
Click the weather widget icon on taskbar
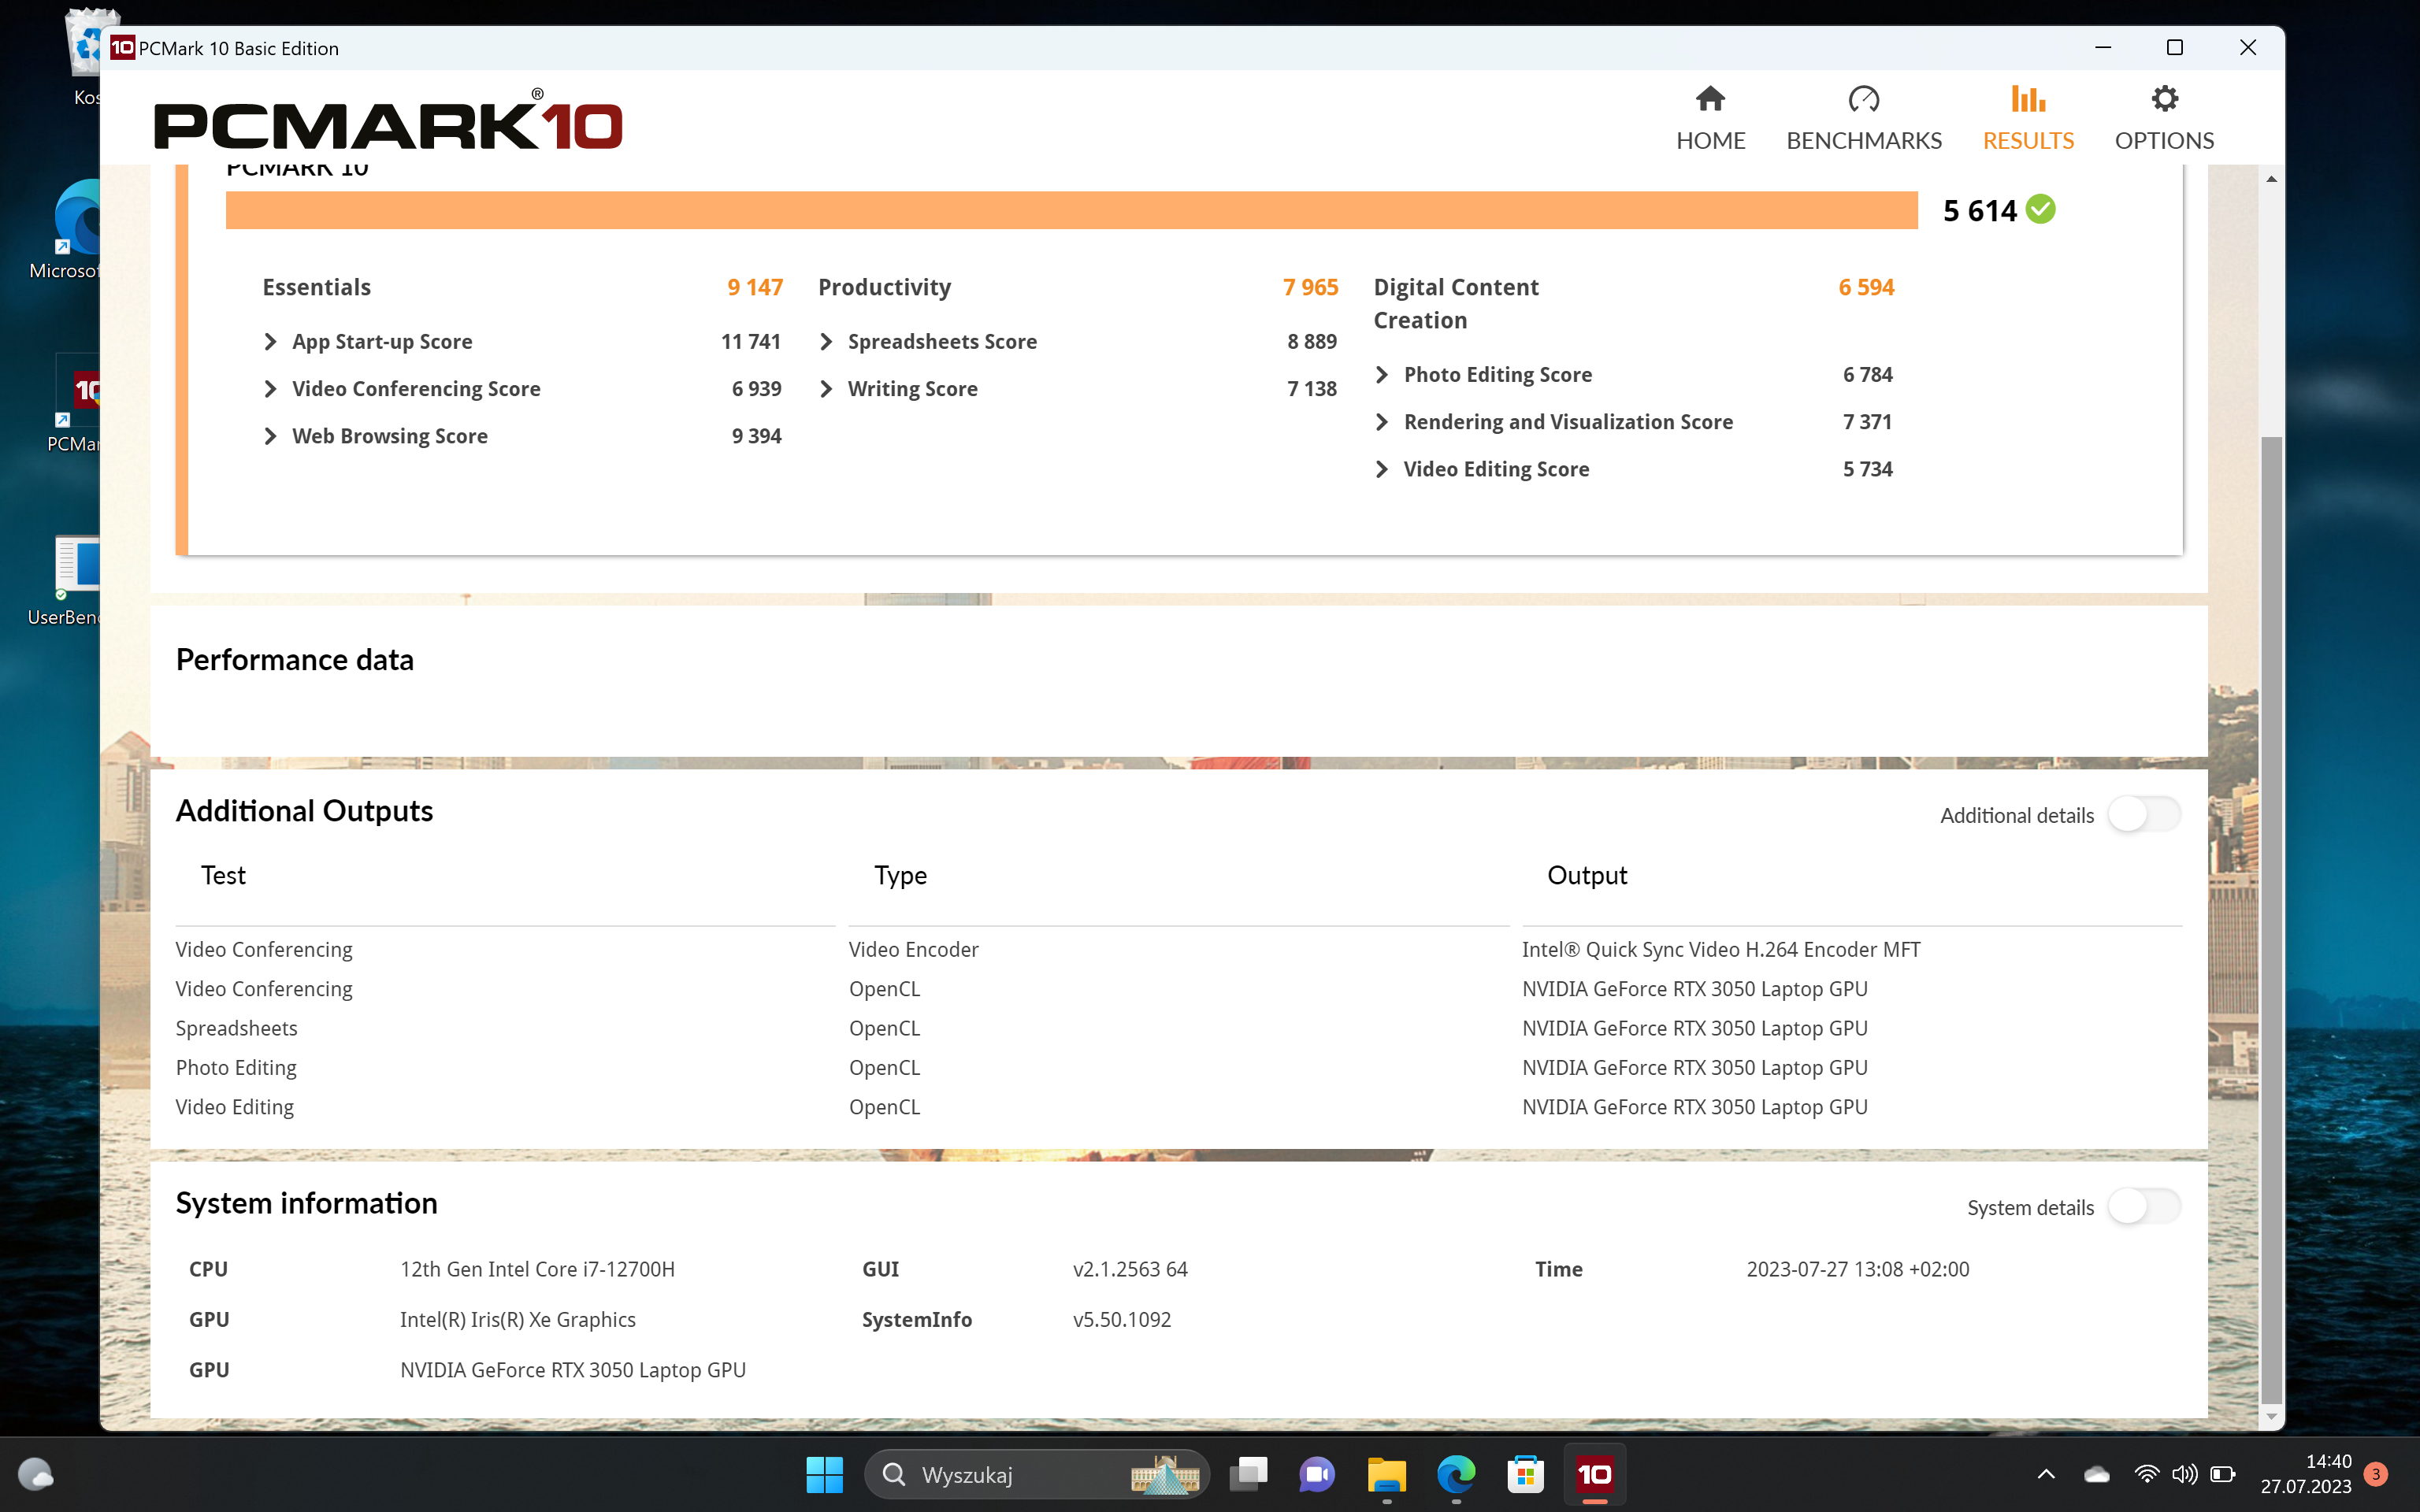tap(36, 1474)
